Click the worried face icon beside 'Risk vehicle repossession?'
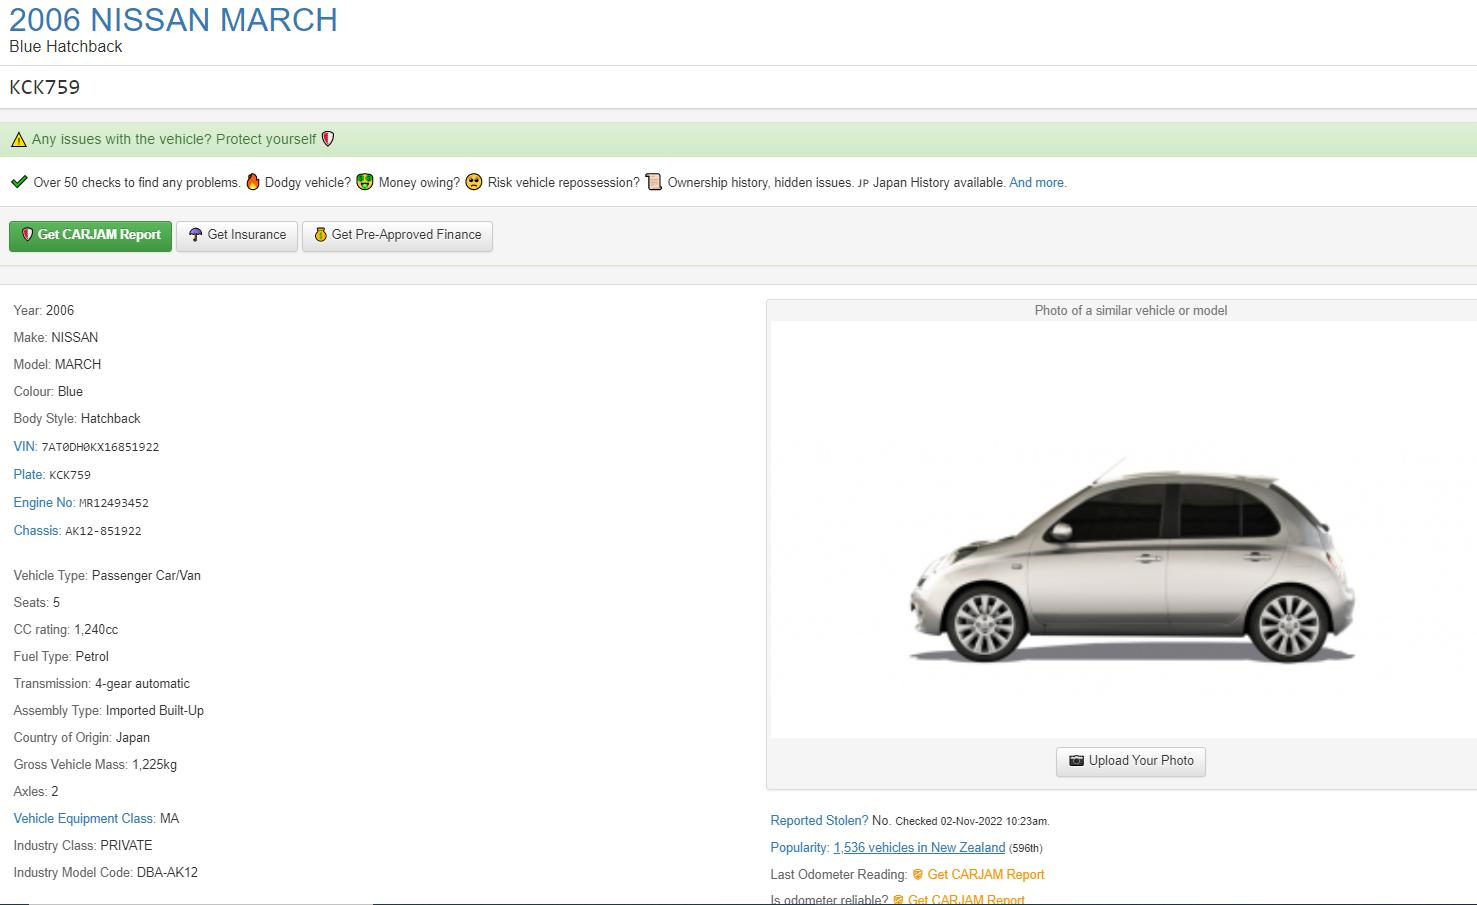The image size is (1477, 905). pyautogui.click(x=474, y=182)
